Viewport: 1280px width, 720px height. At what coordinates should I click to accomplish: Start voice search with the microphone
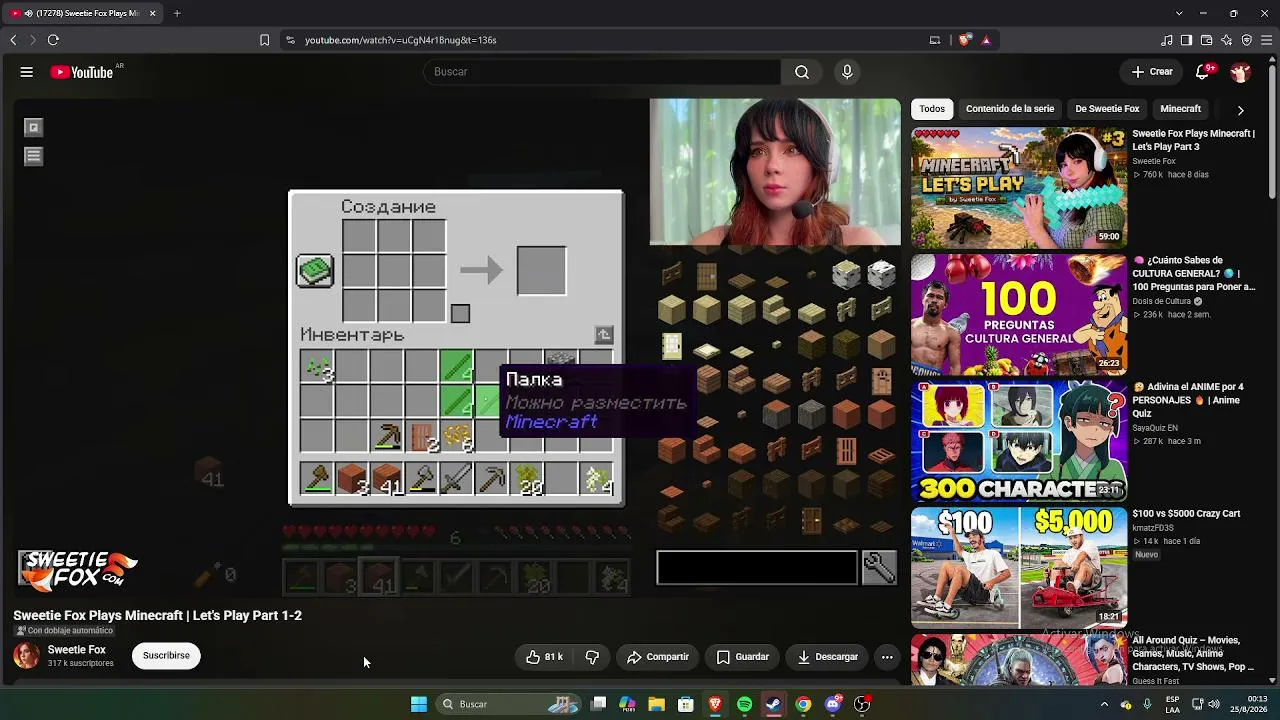tap(847, 72)
